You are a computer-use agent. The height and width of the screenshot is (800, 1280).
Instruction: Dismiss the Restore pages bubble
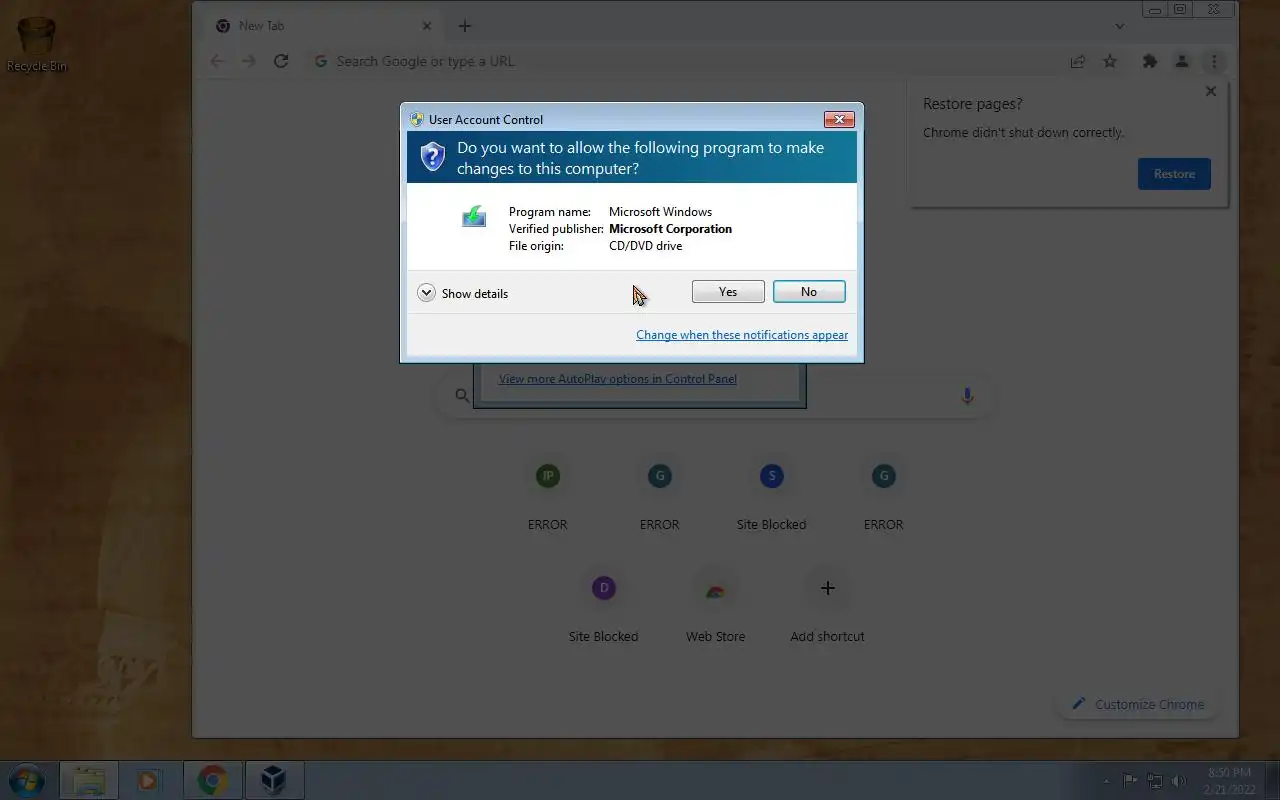pyautogui.click(x=1211, y=91)
